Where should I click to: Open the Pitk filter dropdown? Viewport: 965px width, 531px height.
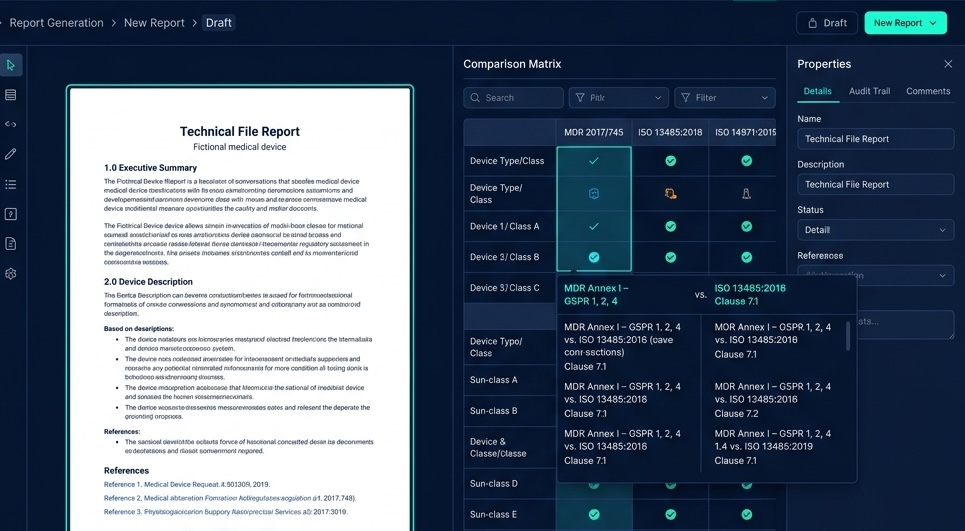tap(619, 98)
